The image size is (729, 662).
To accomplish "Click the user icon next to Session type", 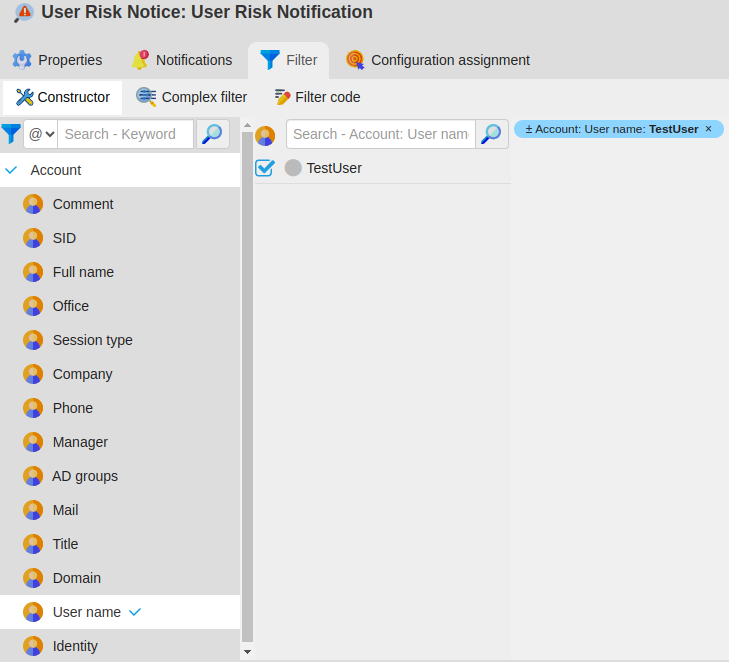I will pyautogui.click(x=33, y=340).
